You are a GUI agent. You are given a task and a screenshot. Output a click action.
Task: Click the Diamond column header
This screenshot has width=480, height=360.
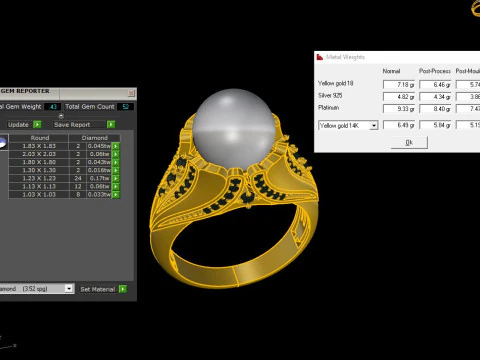point(94,138)
